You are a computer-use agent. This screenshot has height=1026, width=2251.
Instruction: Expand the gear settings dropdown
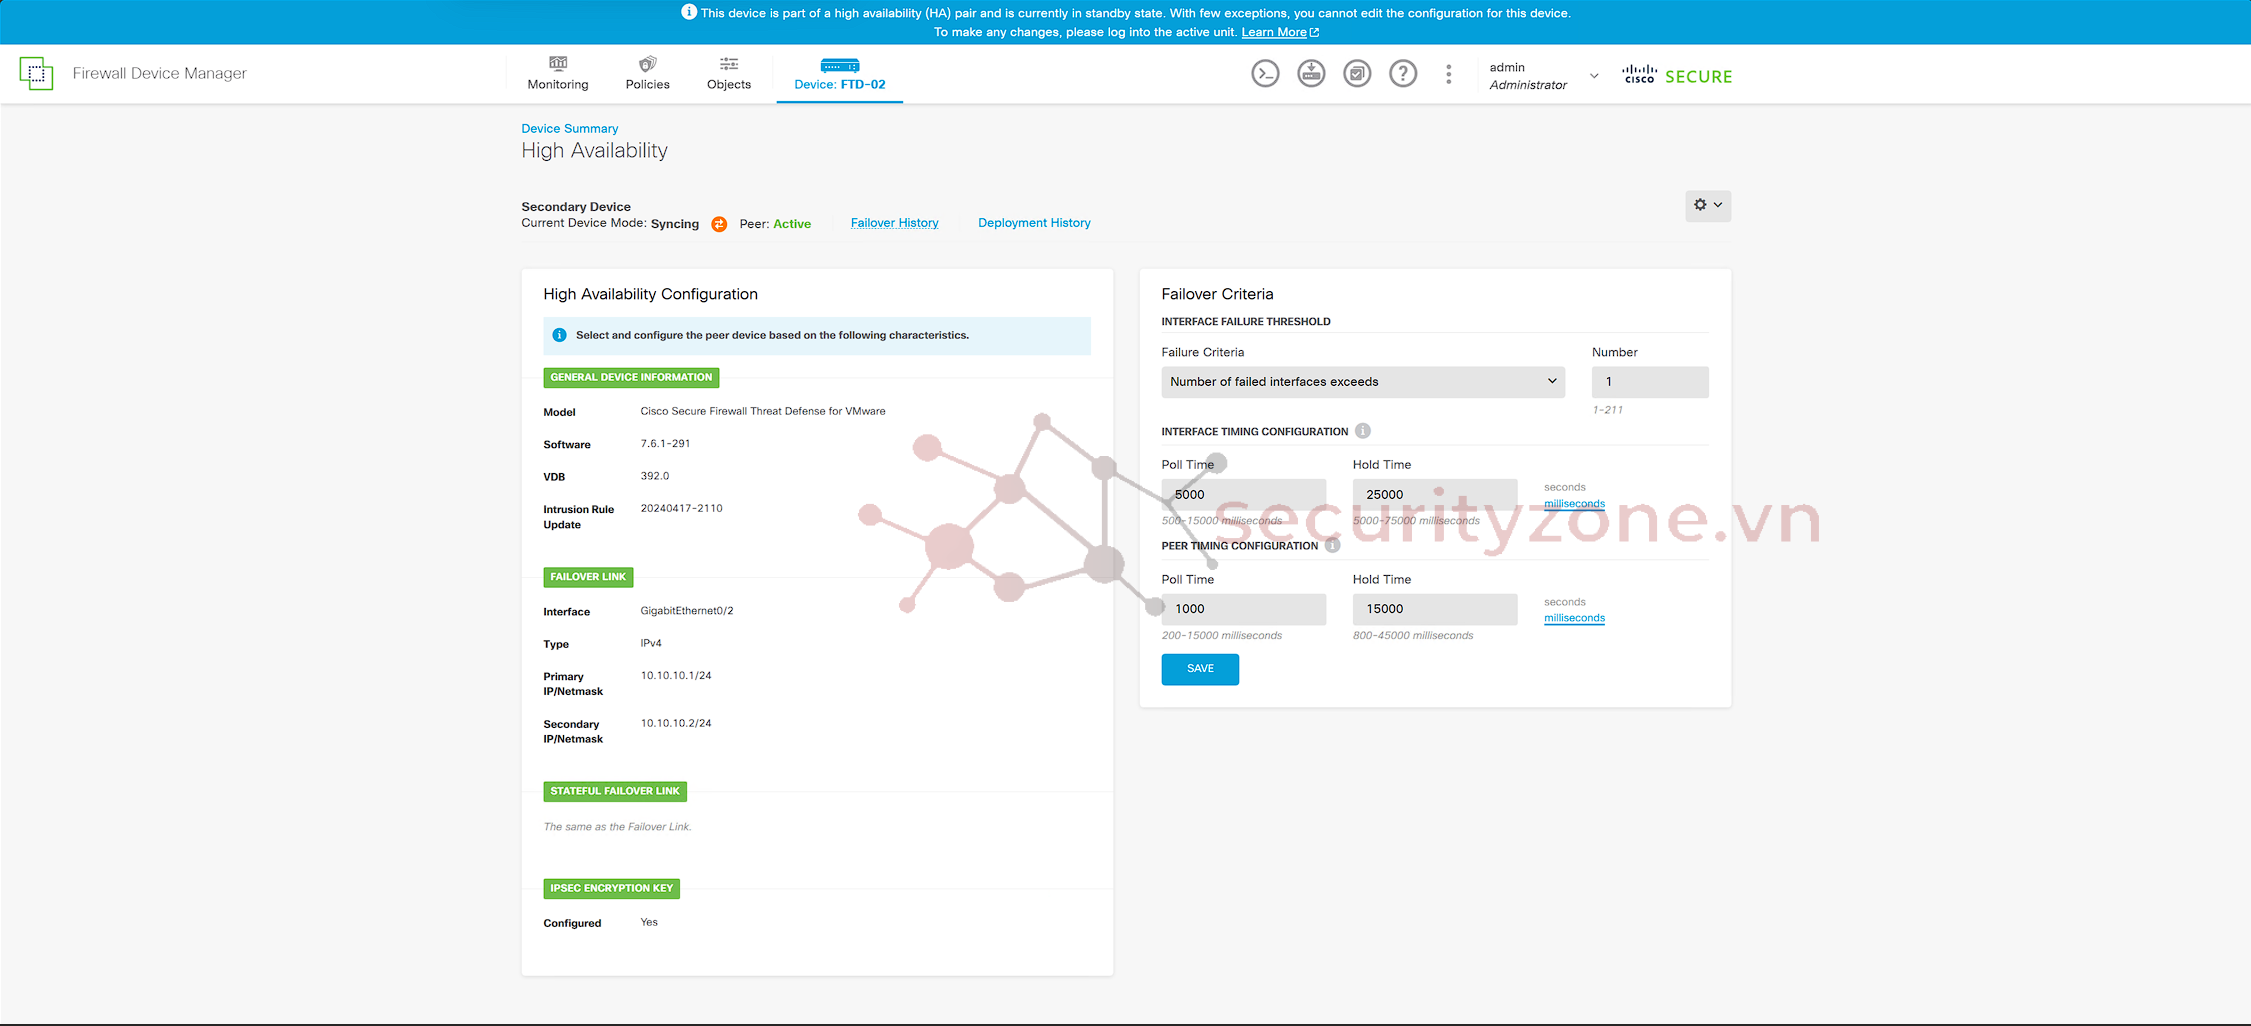1707,205
